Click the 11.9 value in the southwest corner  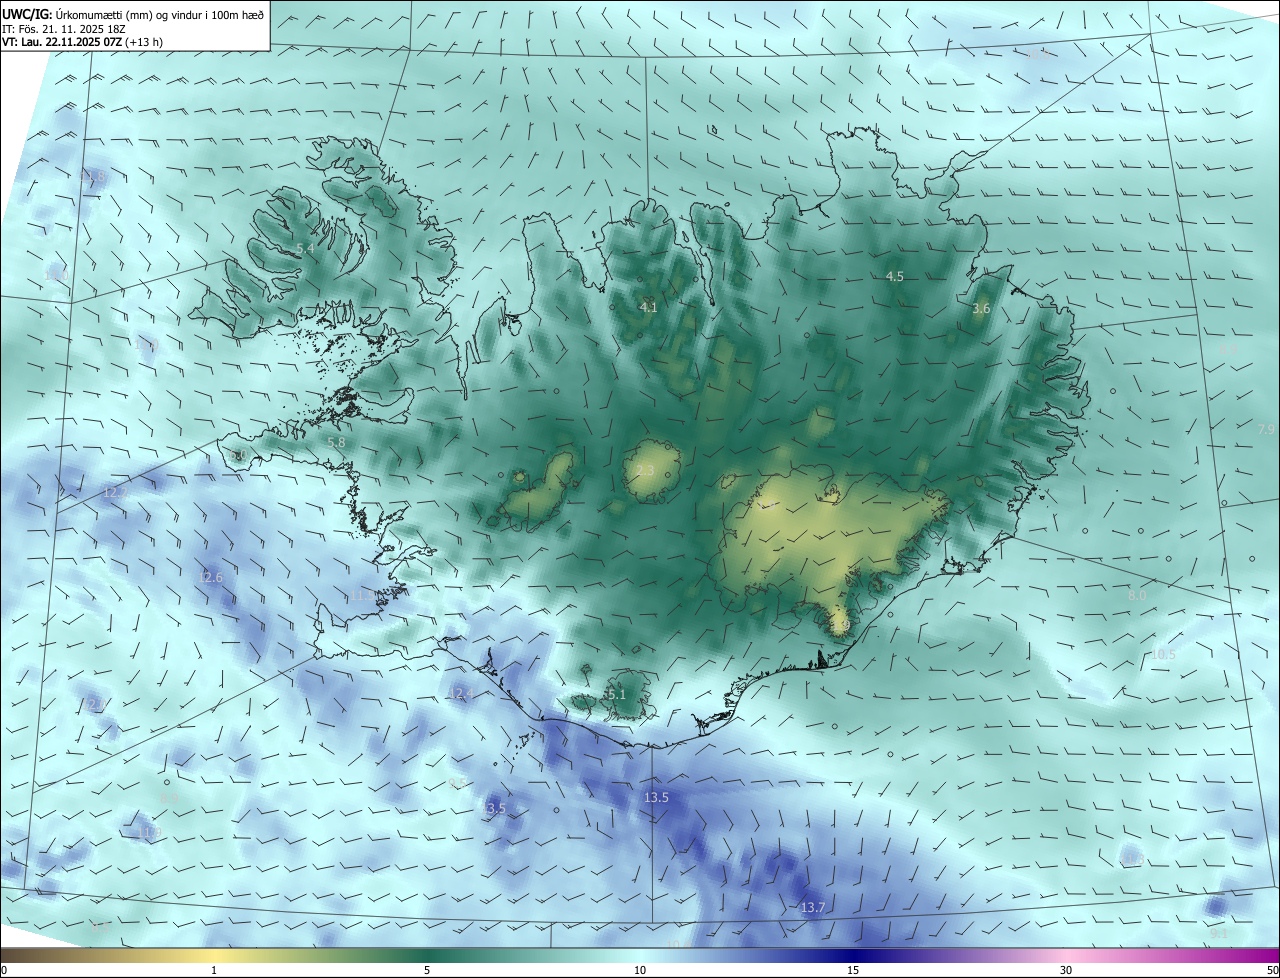tap(149, 832)
